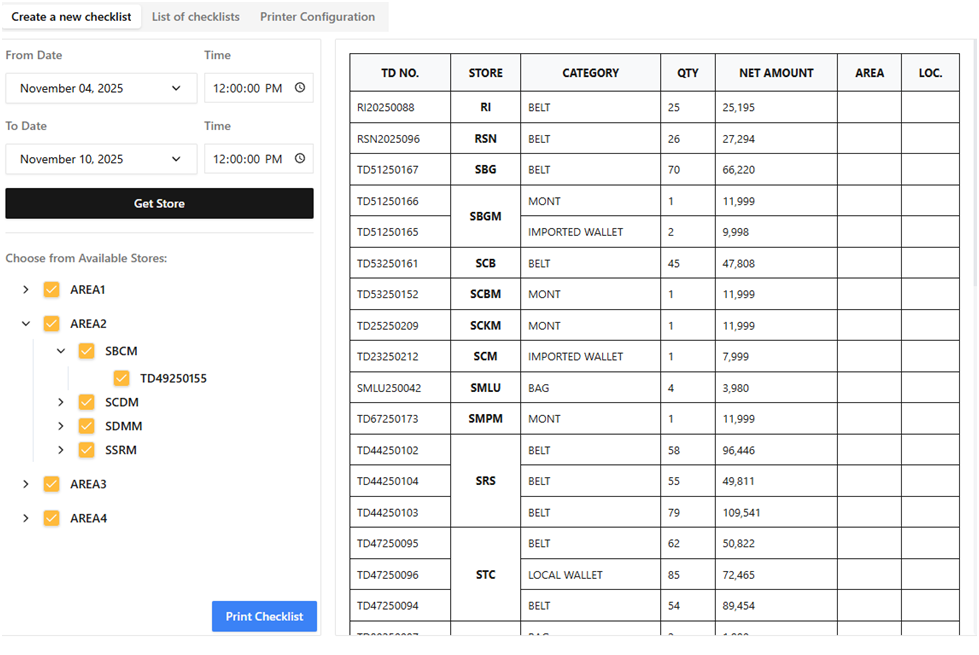
Task: Click the TD NO. column header
Action: (x=400, y=73)
